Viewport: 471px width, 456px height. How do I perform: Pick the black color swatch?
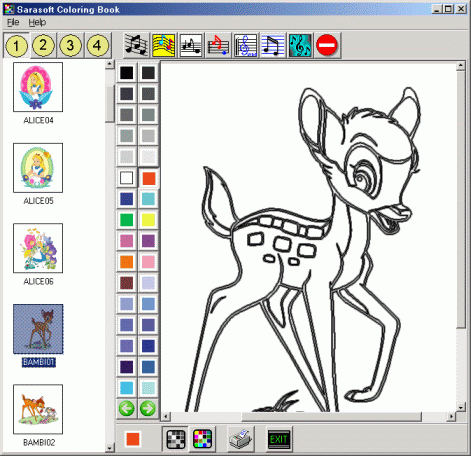click(x=126, y=73)
